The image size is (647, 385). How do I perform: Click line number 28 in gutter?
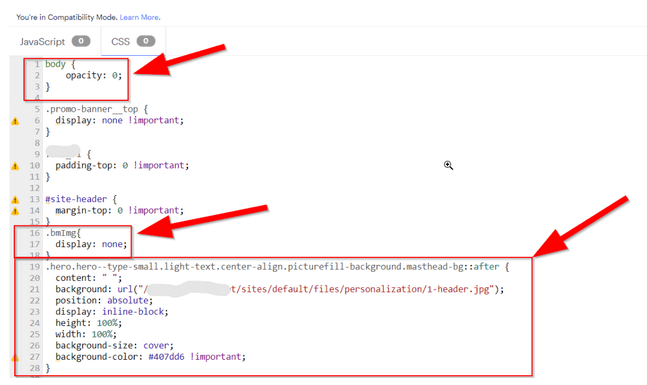(x=35, y=368)
